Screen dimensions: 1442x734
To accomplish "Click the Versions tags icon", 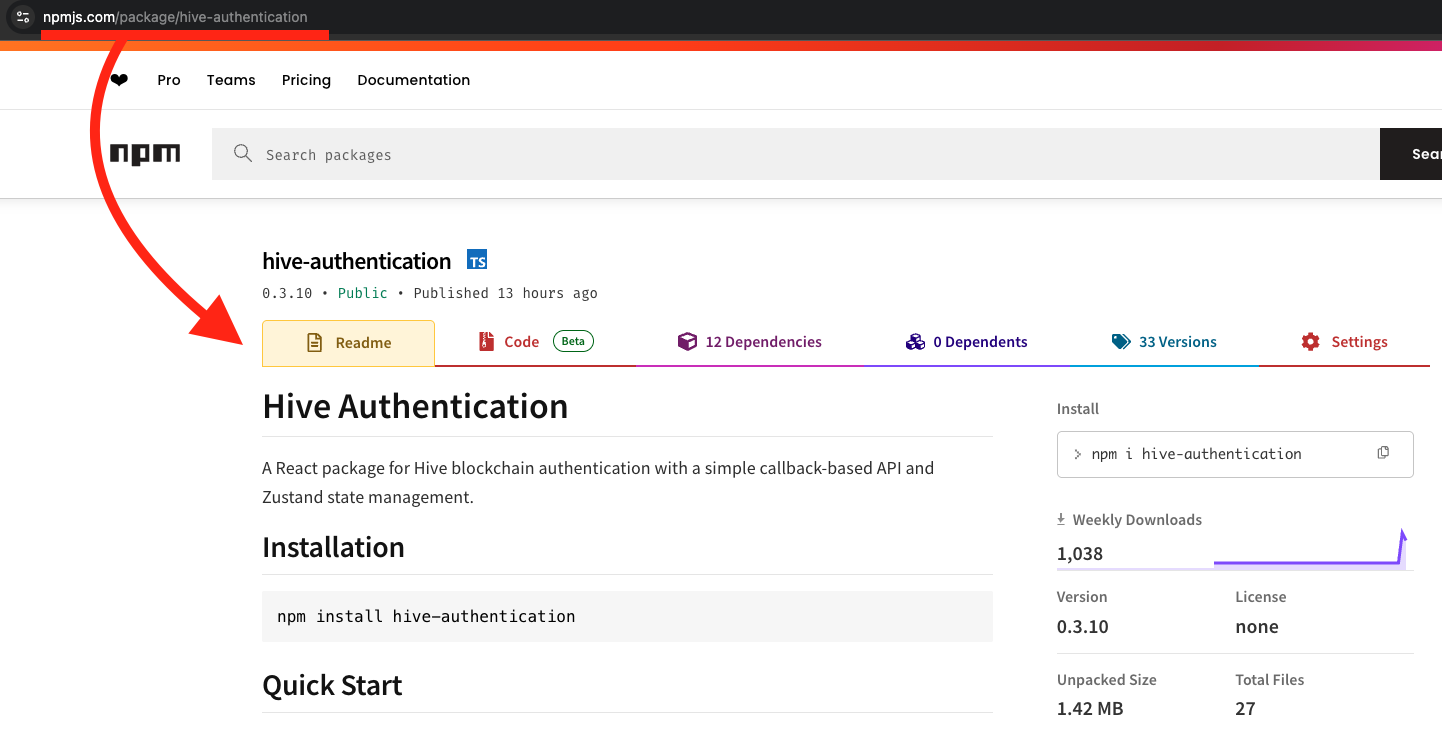I will [1121, 342].
